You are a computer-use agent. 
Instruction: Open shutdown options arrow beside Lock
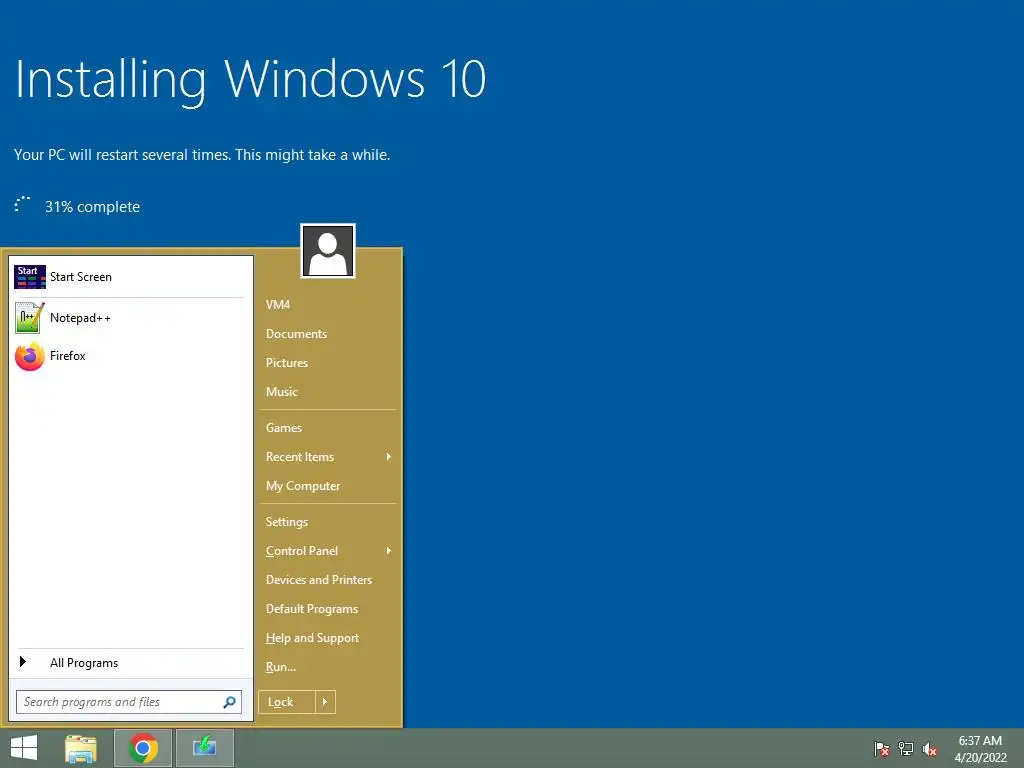pos(325,702)
